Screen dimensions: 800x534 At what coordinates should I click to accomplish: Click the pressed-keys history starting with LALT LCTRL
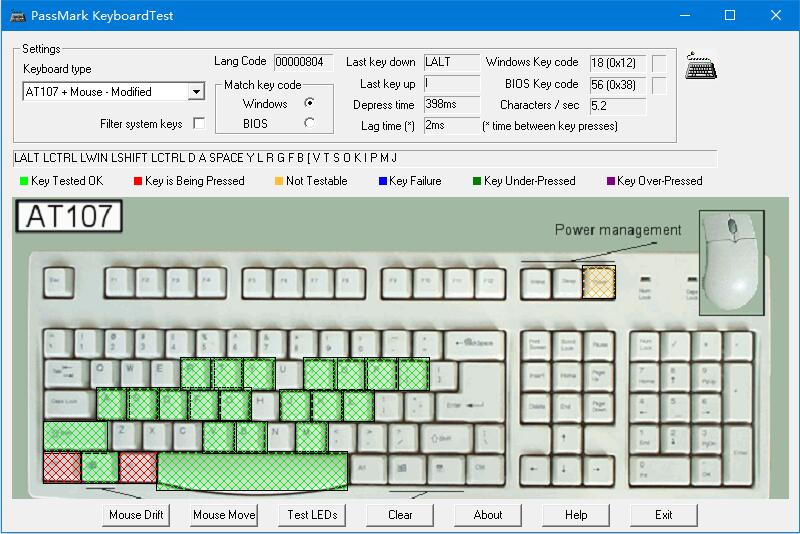(x=365, y=158)
